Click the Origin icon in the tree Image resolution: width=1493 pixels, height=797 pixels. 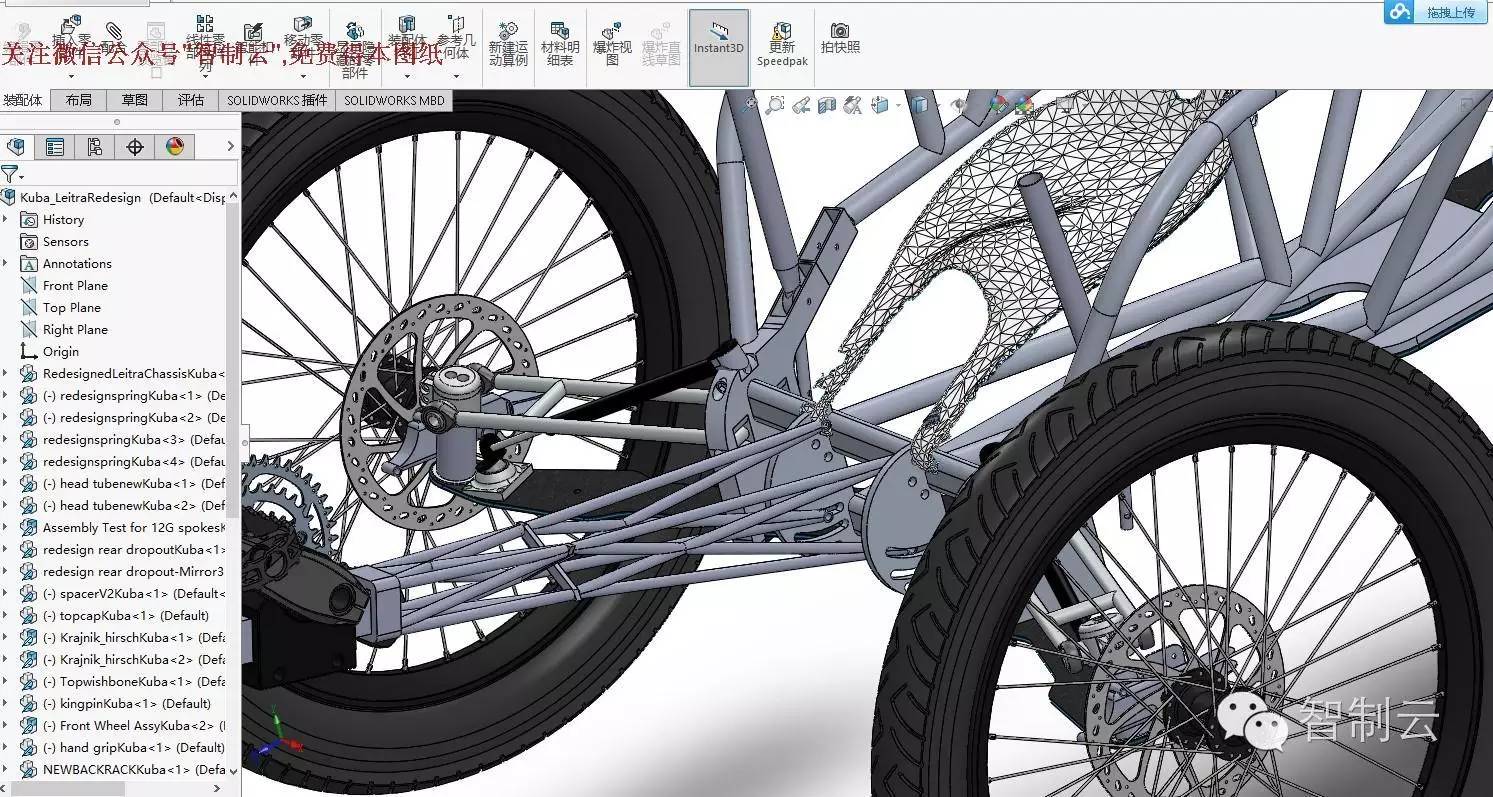(x=29, y=352)
